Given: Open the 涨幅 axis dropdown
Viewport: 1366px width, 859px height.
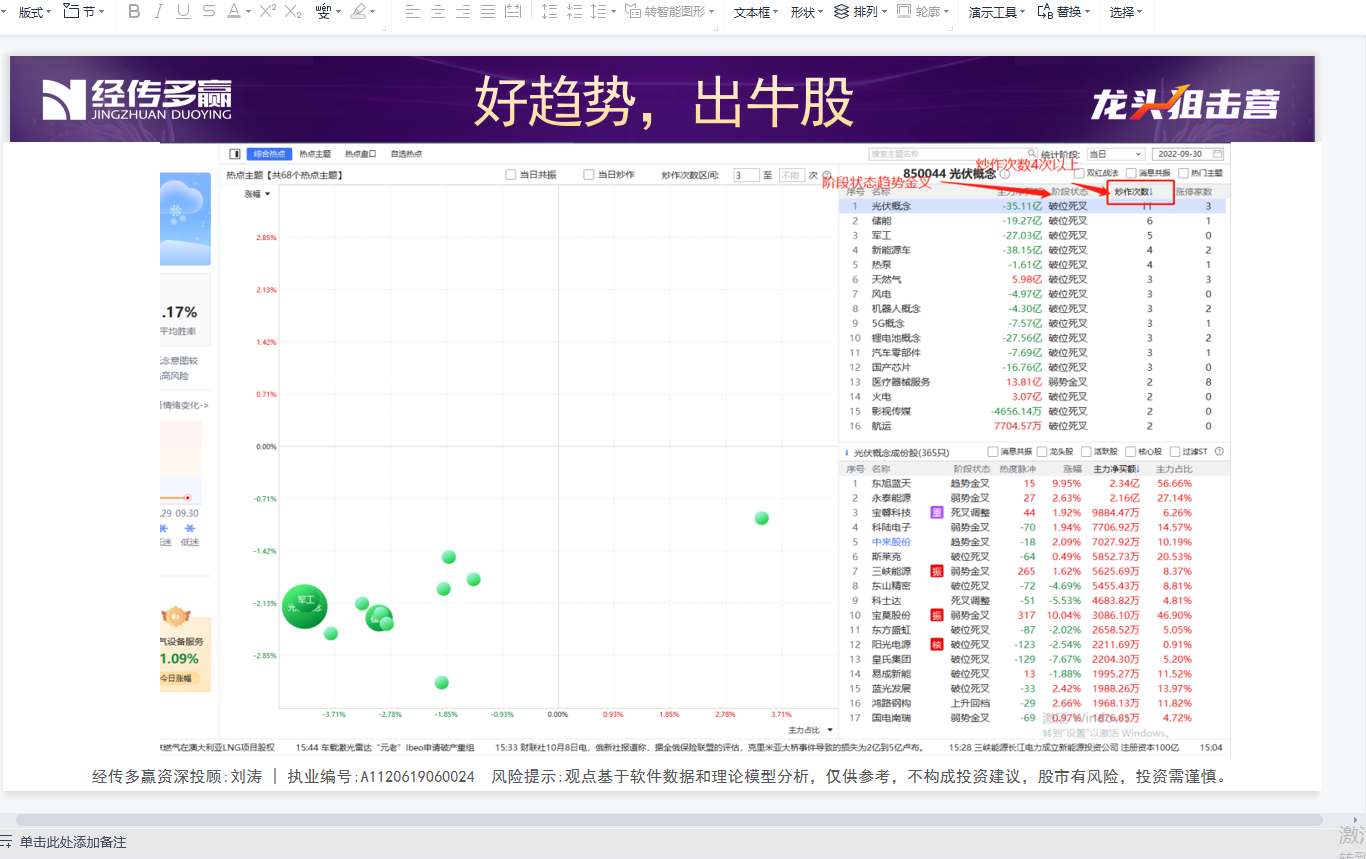Looking at the screenshot, I should coord(258,194).
